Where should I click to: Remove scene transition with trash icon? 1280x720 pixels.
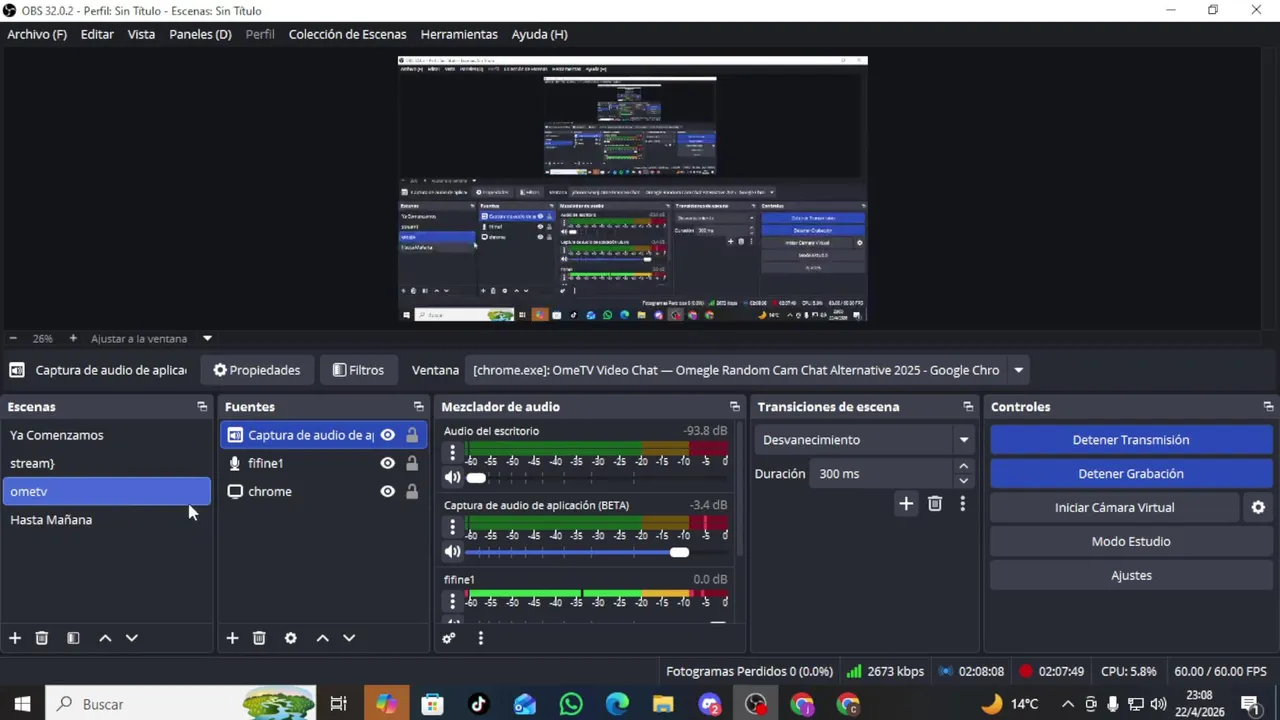pyautogui.click(x=935, y=504)
